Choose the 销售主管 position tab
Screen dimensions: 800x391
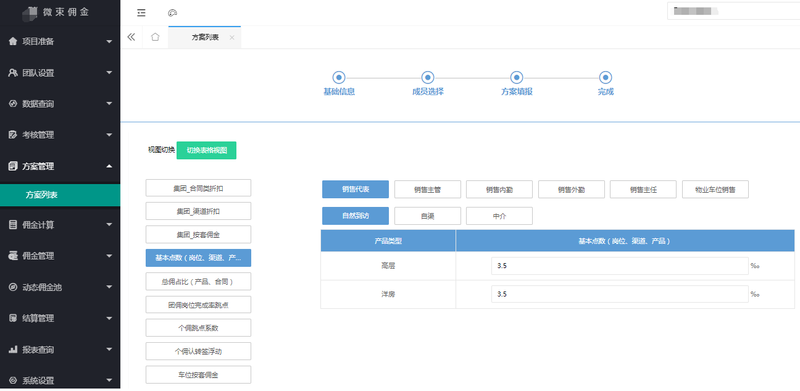click(x=428, y=189)
